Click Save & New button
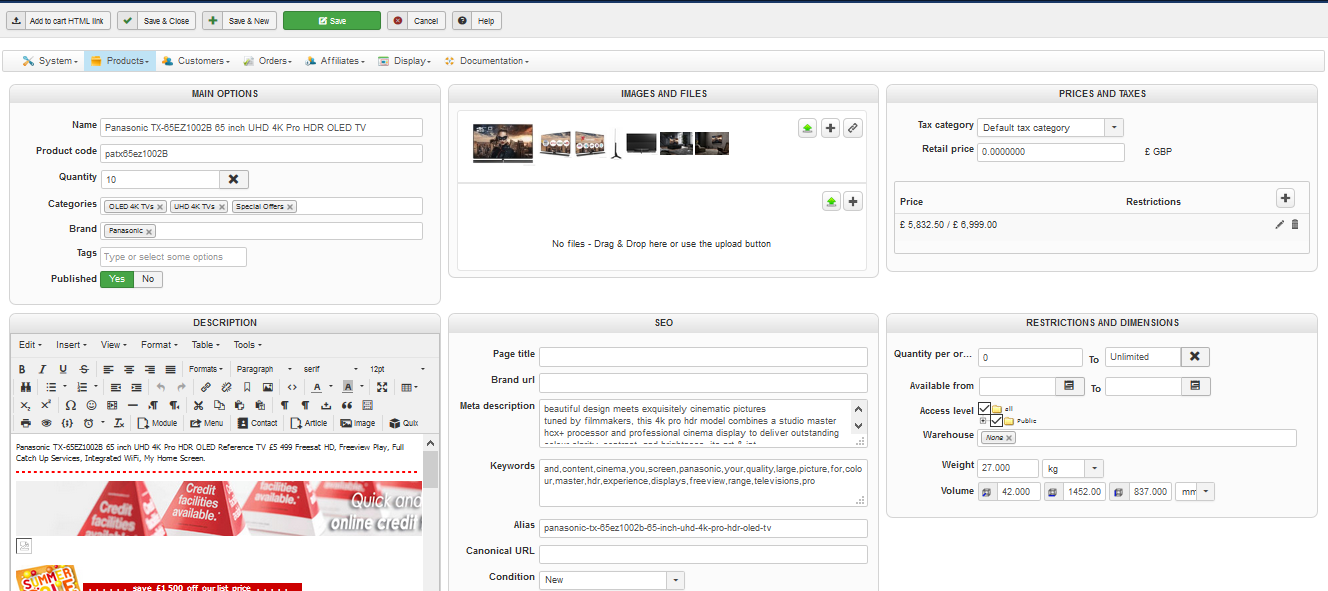The height and width of the screenshot is (591, 1328). pyautogui.click(x=239, y=21)
